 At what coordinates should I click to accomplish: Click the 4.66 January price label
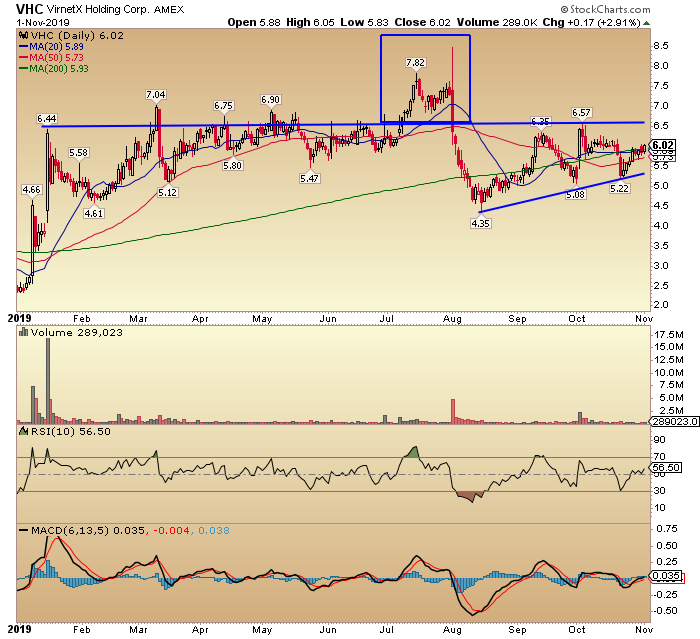pos(31,190)
